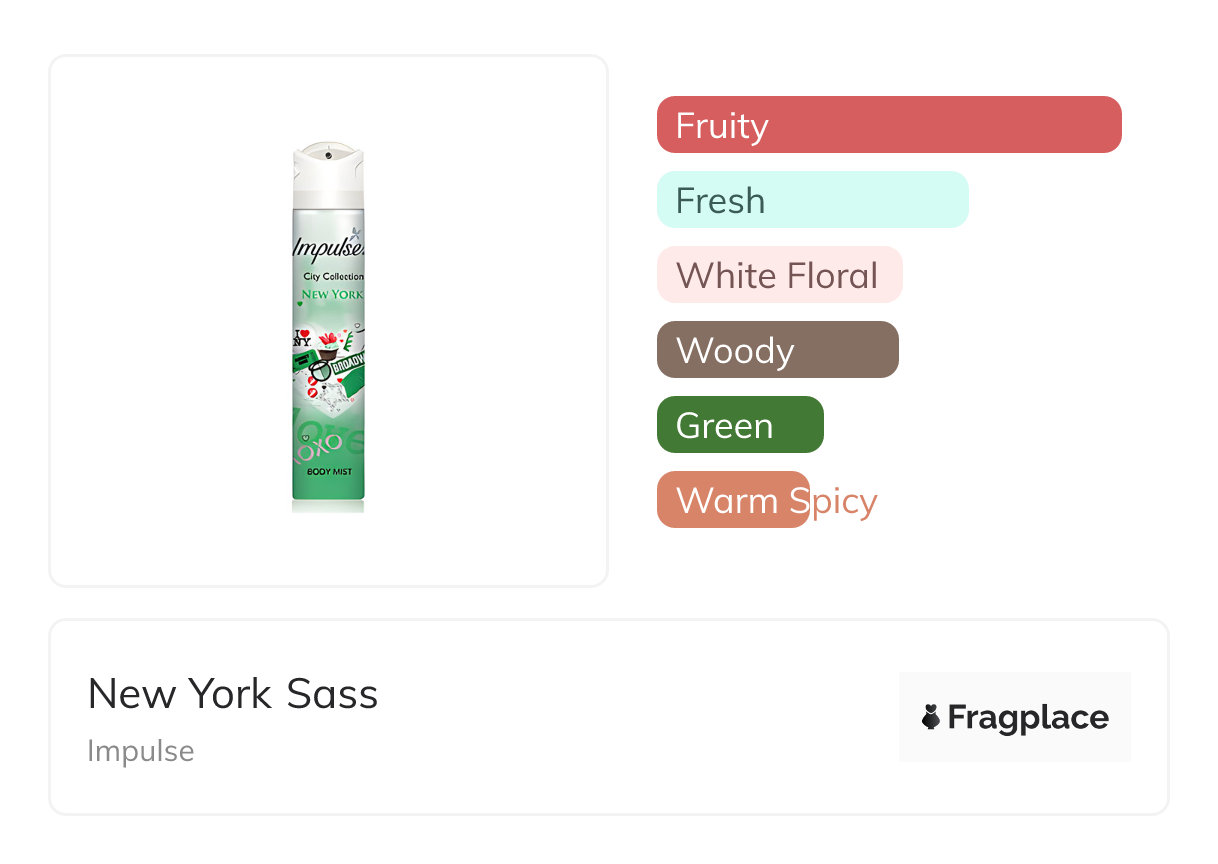The width and height of the screenshot is (1218, 864).
Task: Choose the Woody accord bar
Action: point(777,350)
